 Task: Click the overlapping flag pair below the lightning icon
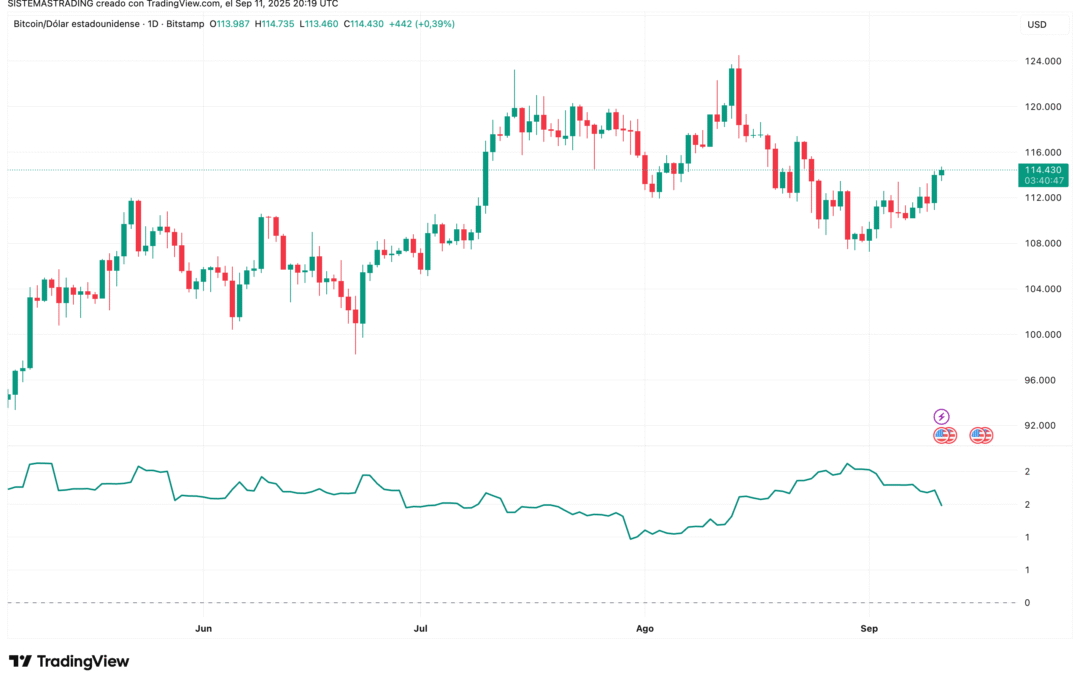pos(943,436)
